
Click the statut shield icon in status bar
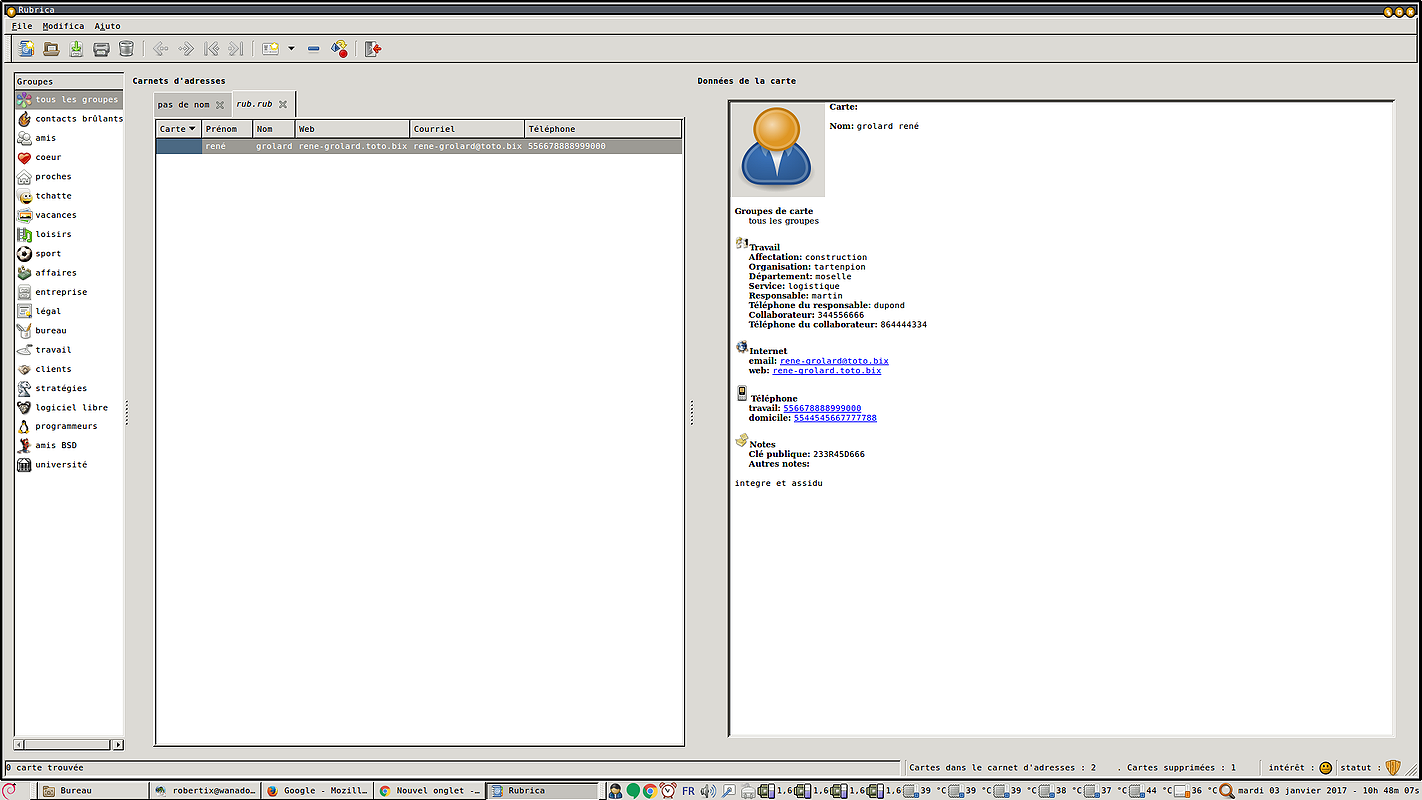coord(1392,768)
